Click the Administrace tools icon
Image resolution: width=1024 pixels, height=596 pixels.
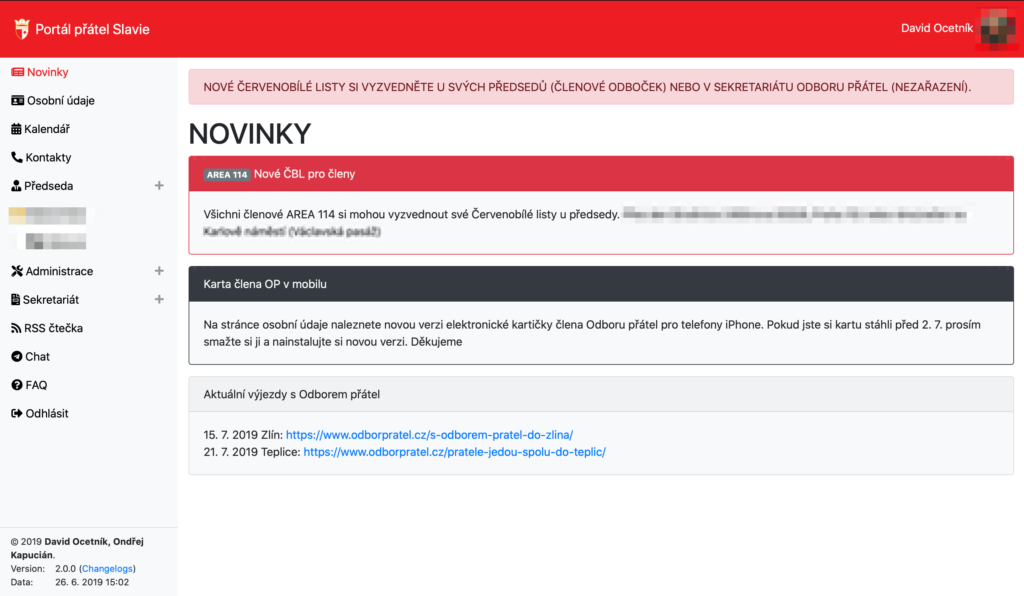point(17,271)
